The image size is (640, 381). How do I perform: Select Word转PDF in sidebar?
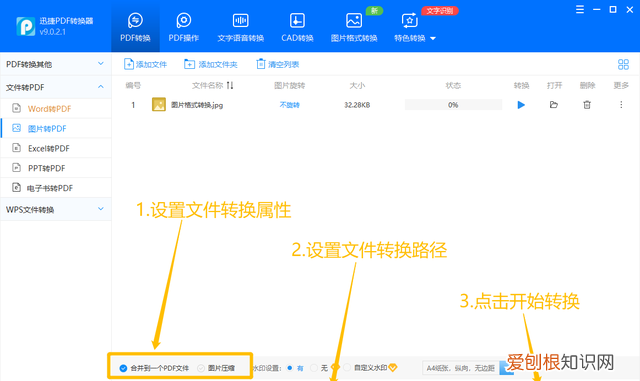click(56, 109)
